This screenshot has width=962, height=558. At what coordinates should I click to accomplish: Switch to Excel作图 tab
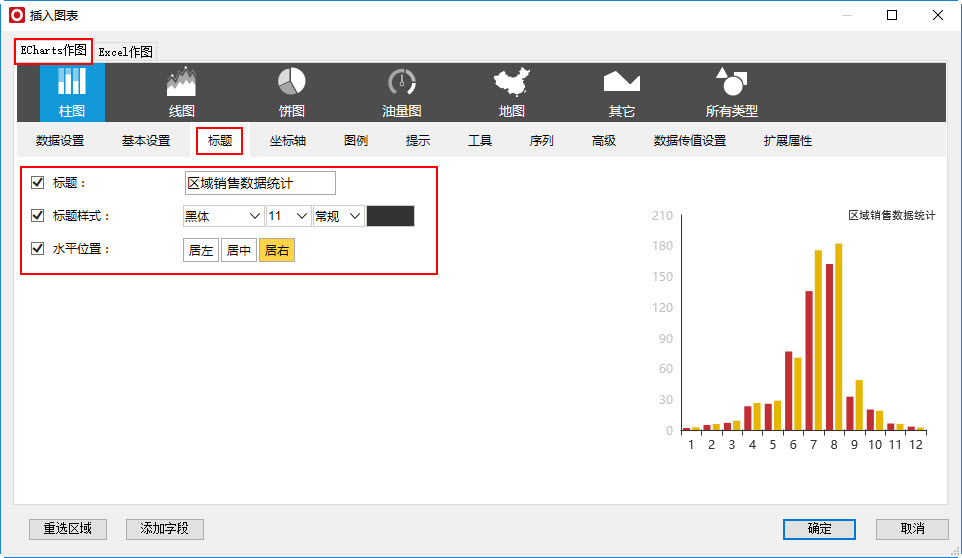(x=126, y=52)
